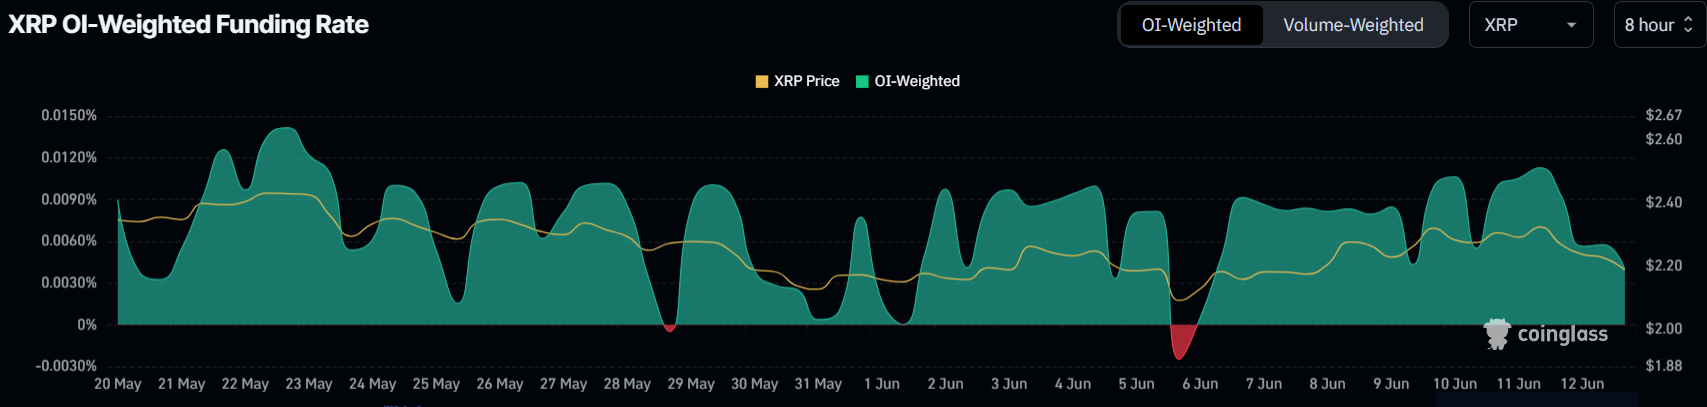Click the $2.20 price axis label
The width and height of the screenshot is (1707, 407).
(x=1664, y=265)
